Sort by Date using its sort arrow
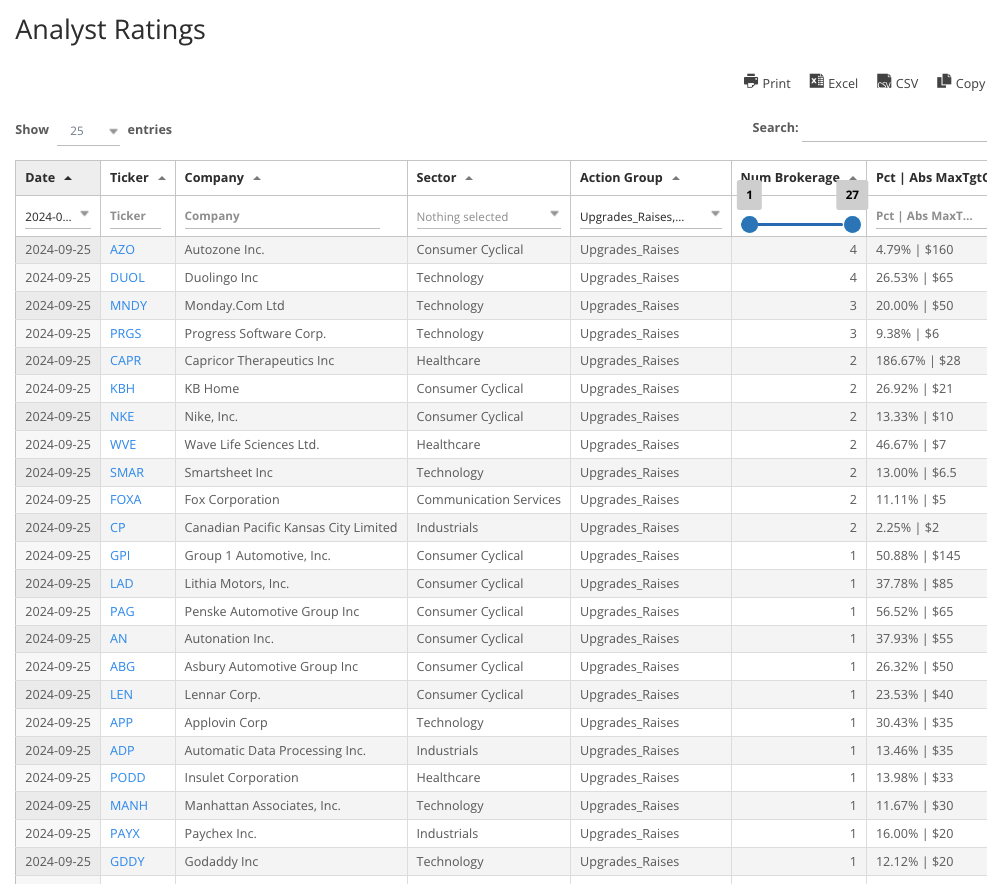The image size is (999, 884). pyautogui.click(x=69, y=177)
